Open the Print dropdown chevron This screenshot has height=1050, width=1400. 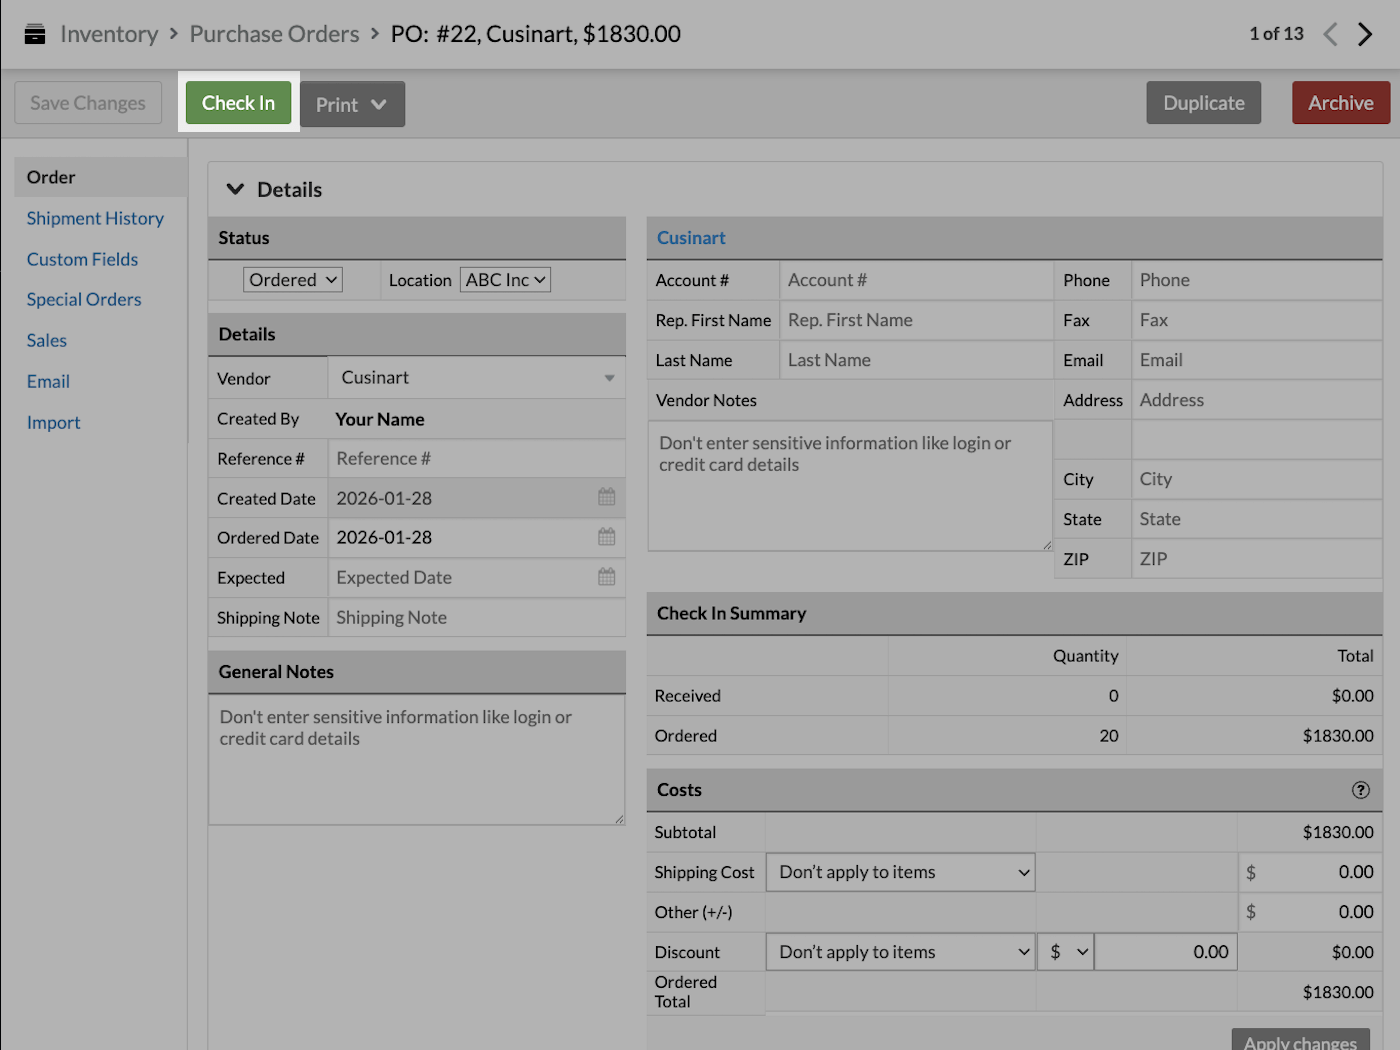point(379,103)
